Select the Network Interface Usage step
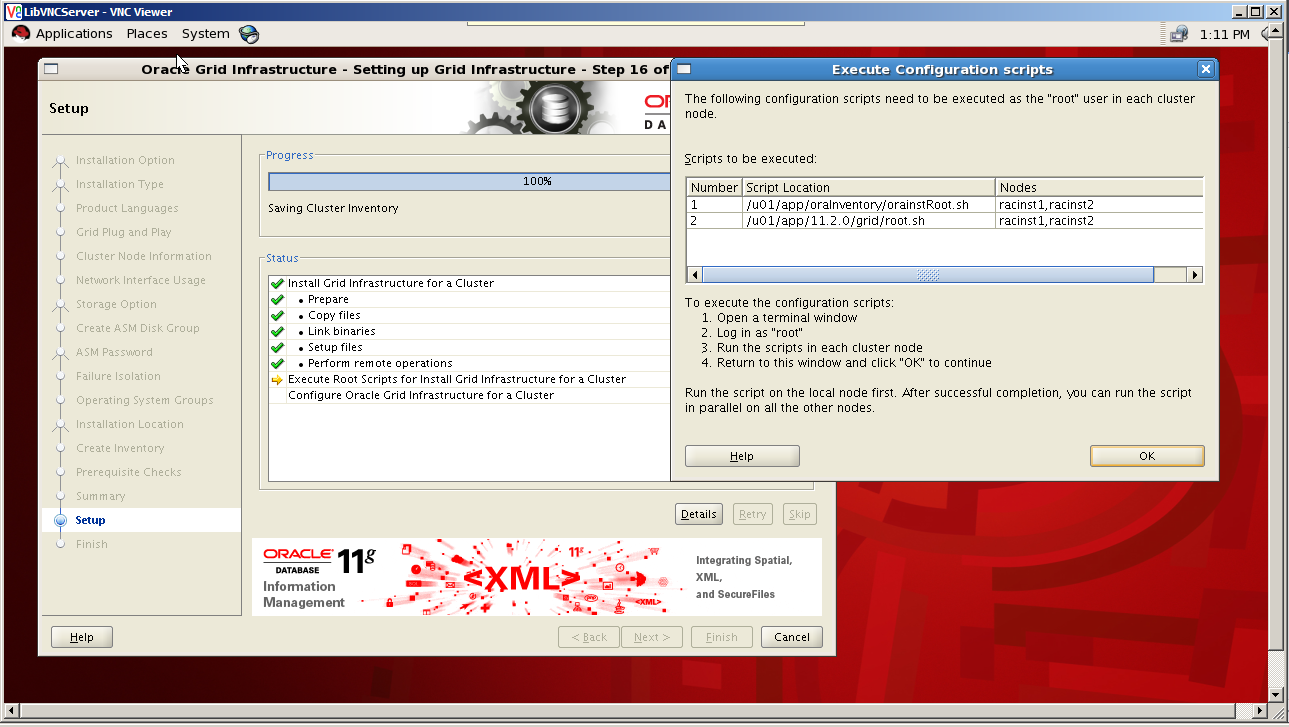The image size is (1289, 727). coord(141,280)
